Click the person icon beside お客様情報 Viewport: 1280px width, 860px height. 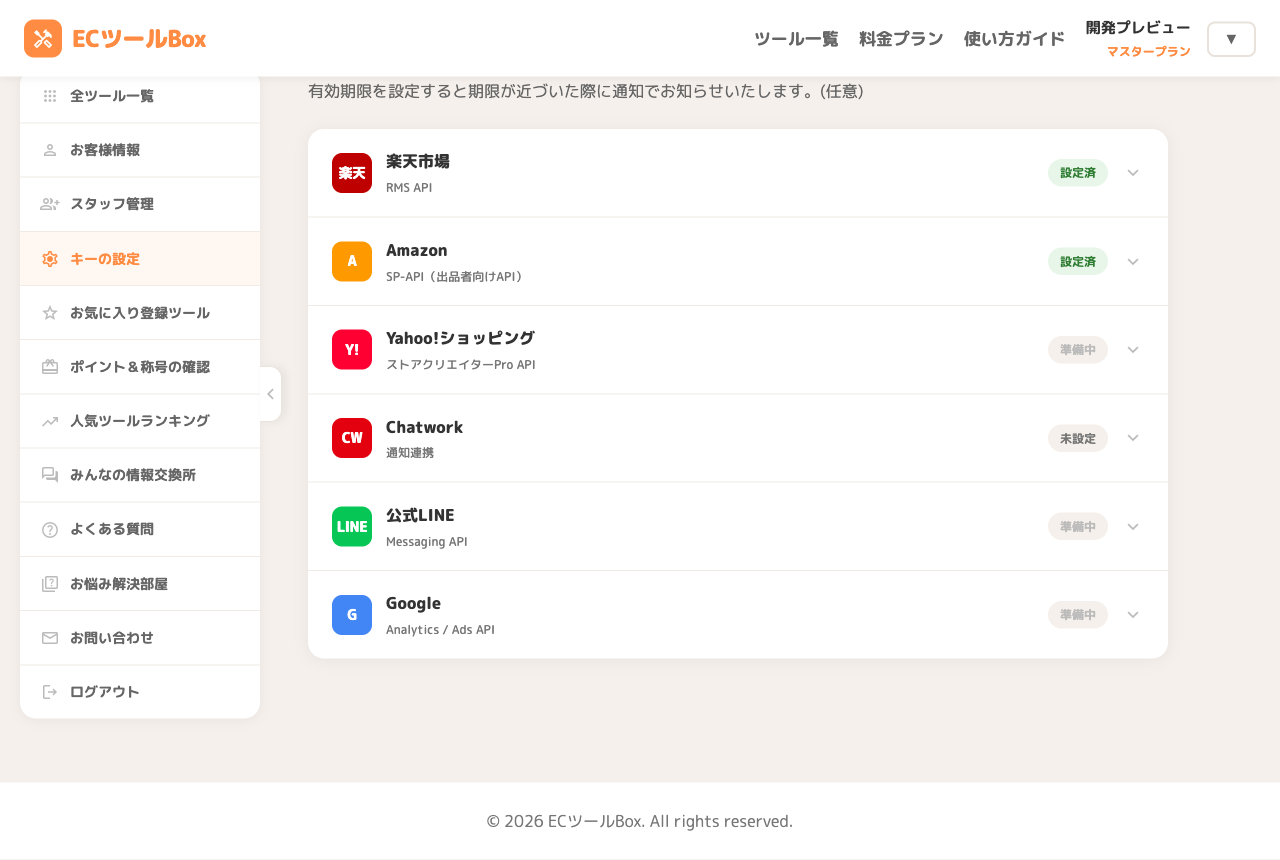(x=50, y=150)
